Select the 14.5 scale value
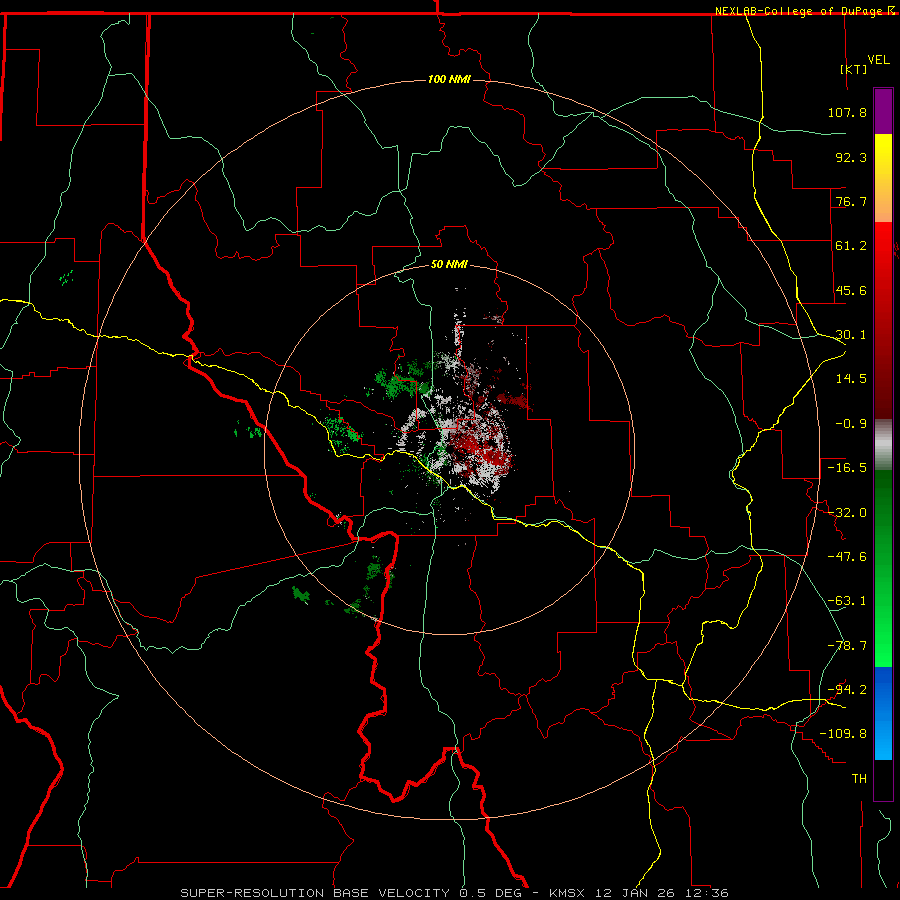900x900 pixels. tap(851, 379)
